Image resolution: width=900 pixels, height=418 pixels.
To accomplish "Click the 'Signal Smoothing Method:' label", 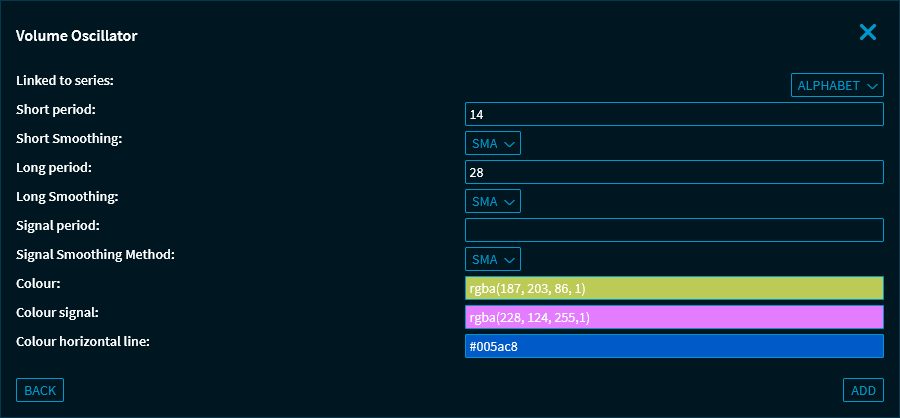I will click(x=95, y=254).
